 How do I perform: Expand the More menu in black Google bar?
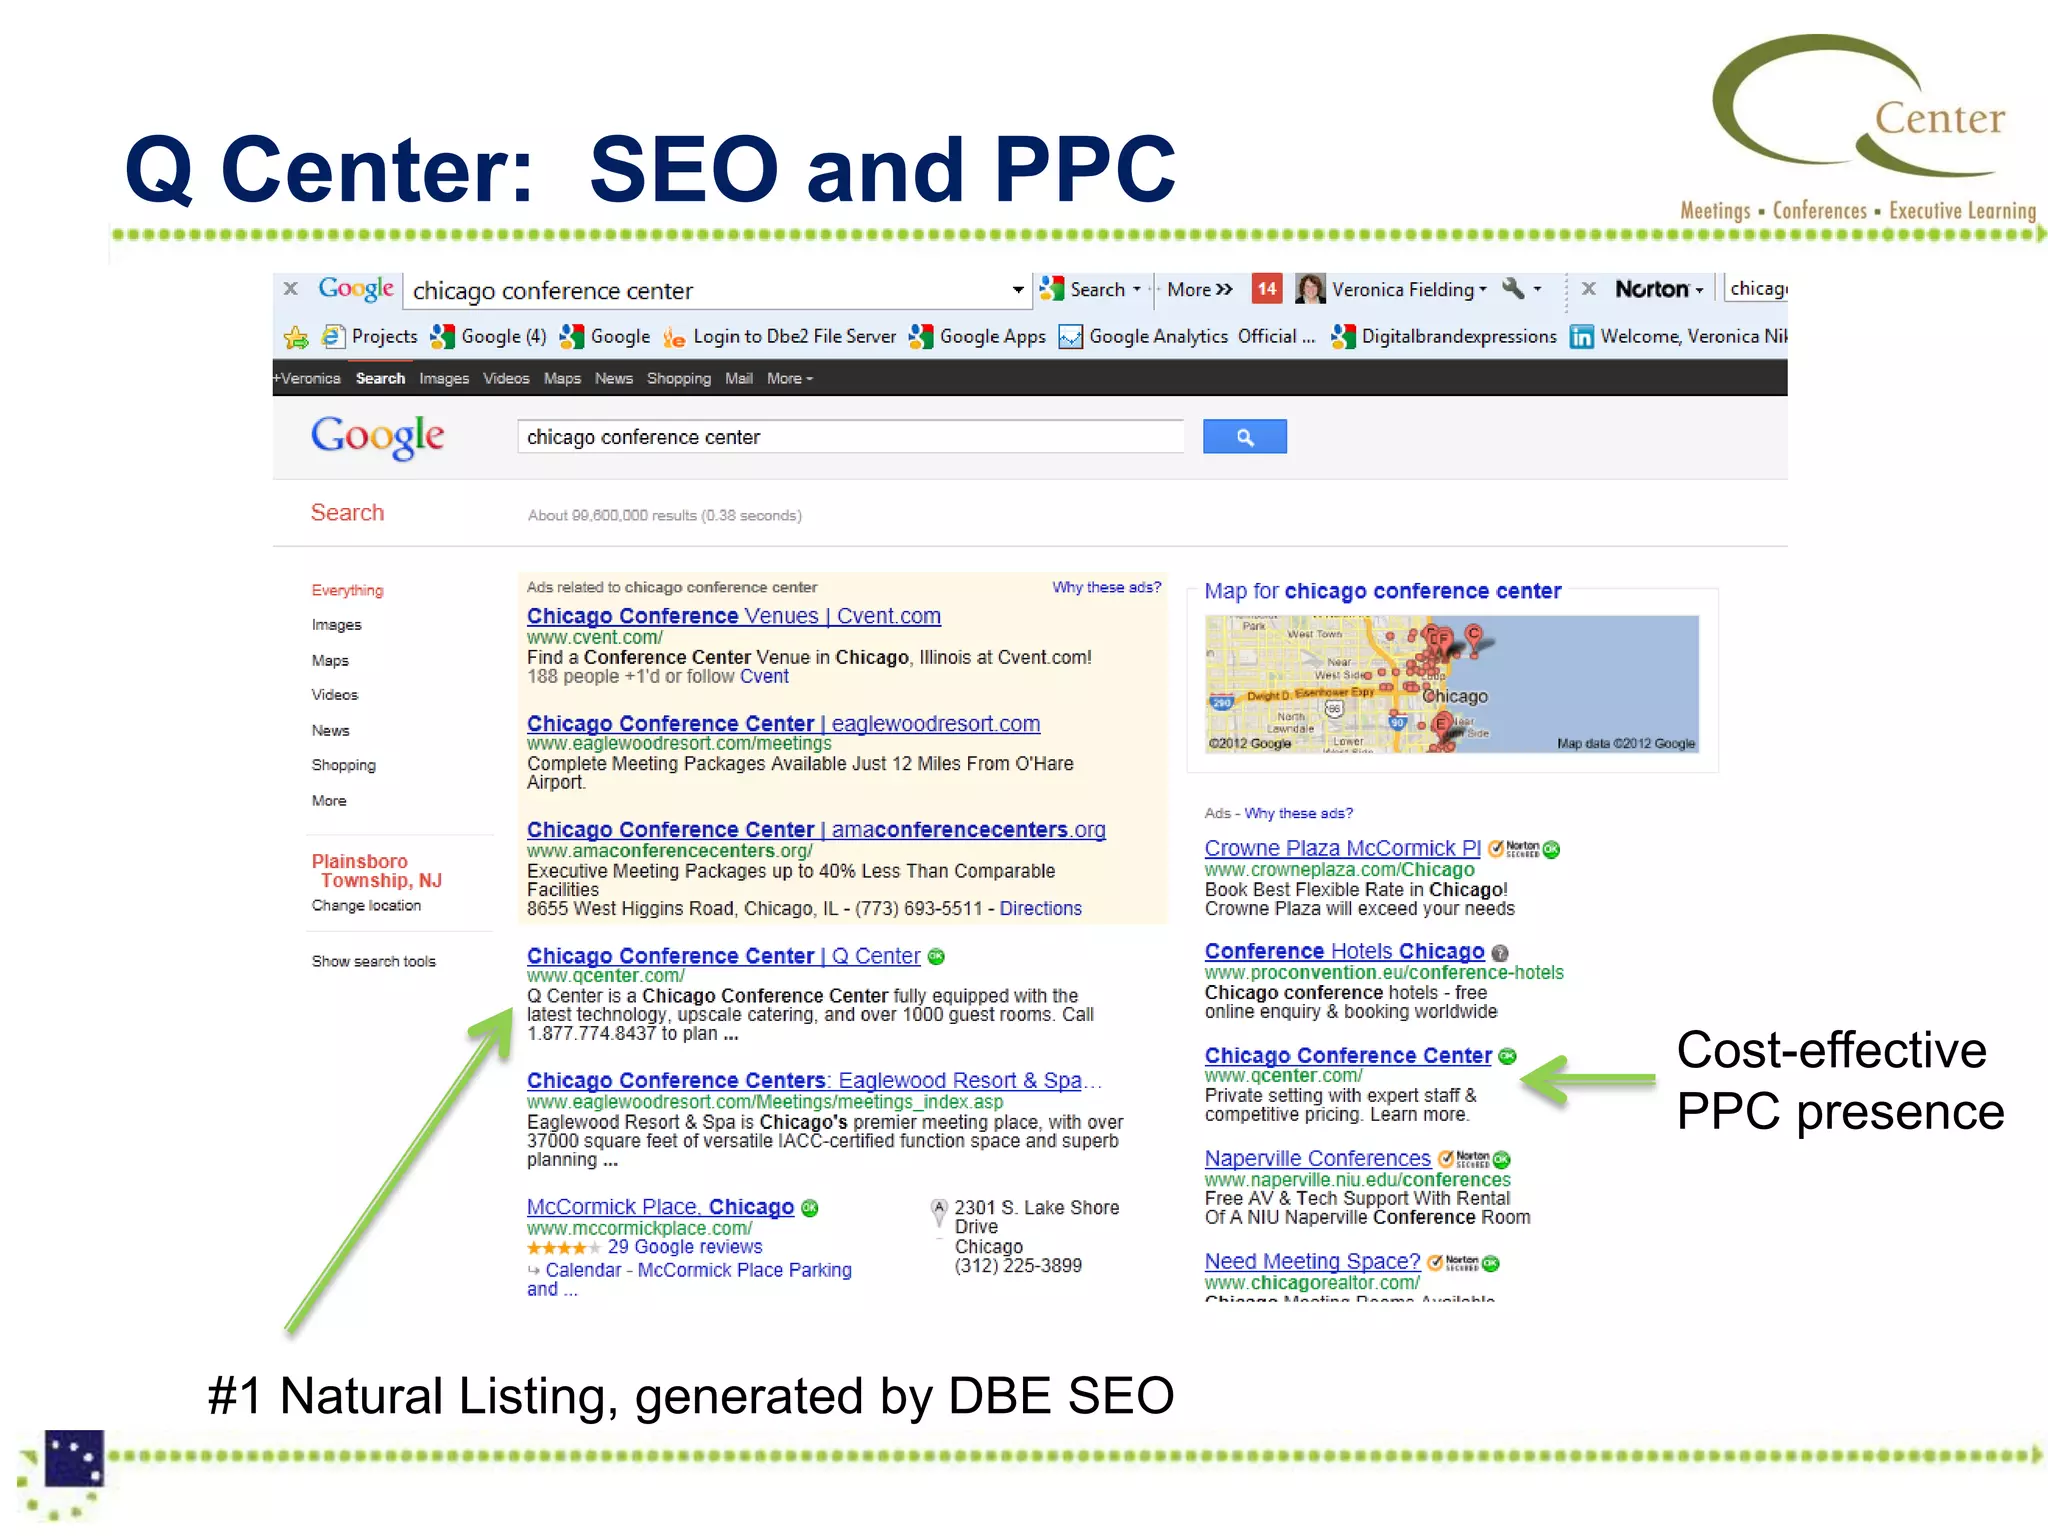pos(790,378)
